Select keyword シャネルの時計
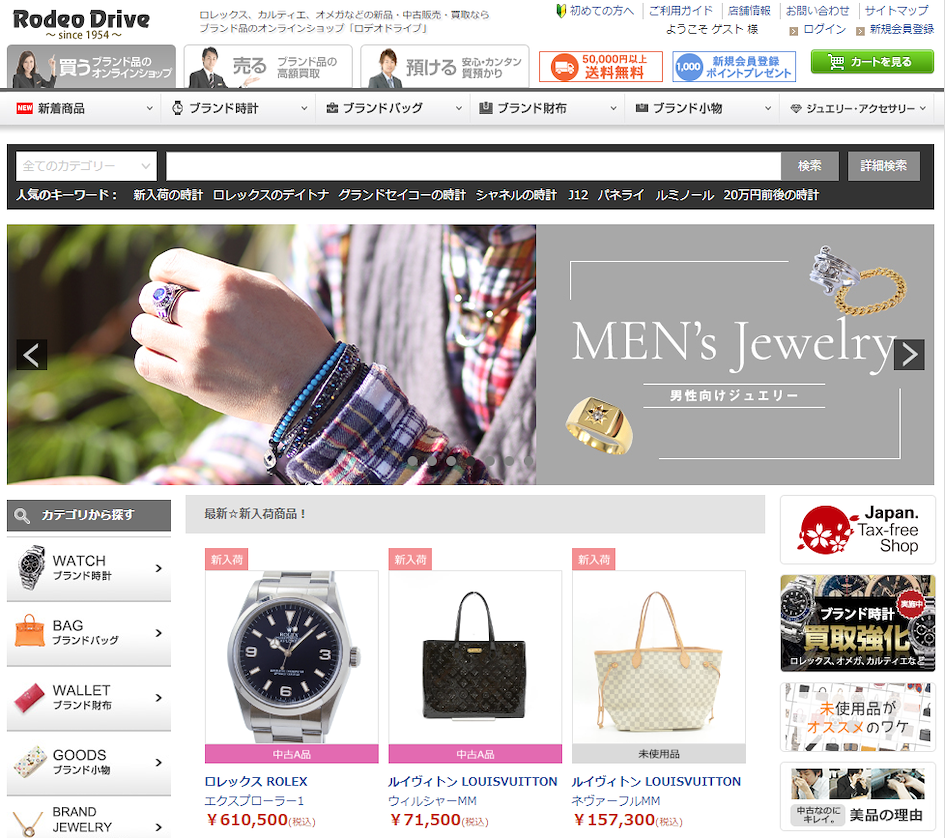The image size is (945, 838). [x=516, y=195]
